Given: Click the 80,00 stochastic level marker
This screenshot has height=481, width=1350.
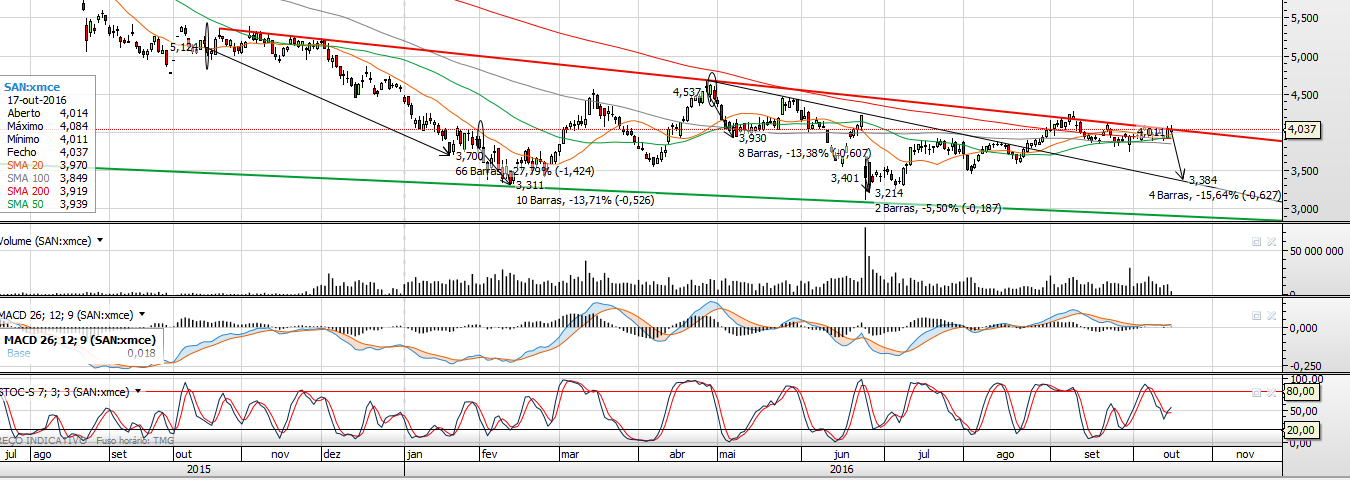Looking at the screenshot, I should 1302,392.
